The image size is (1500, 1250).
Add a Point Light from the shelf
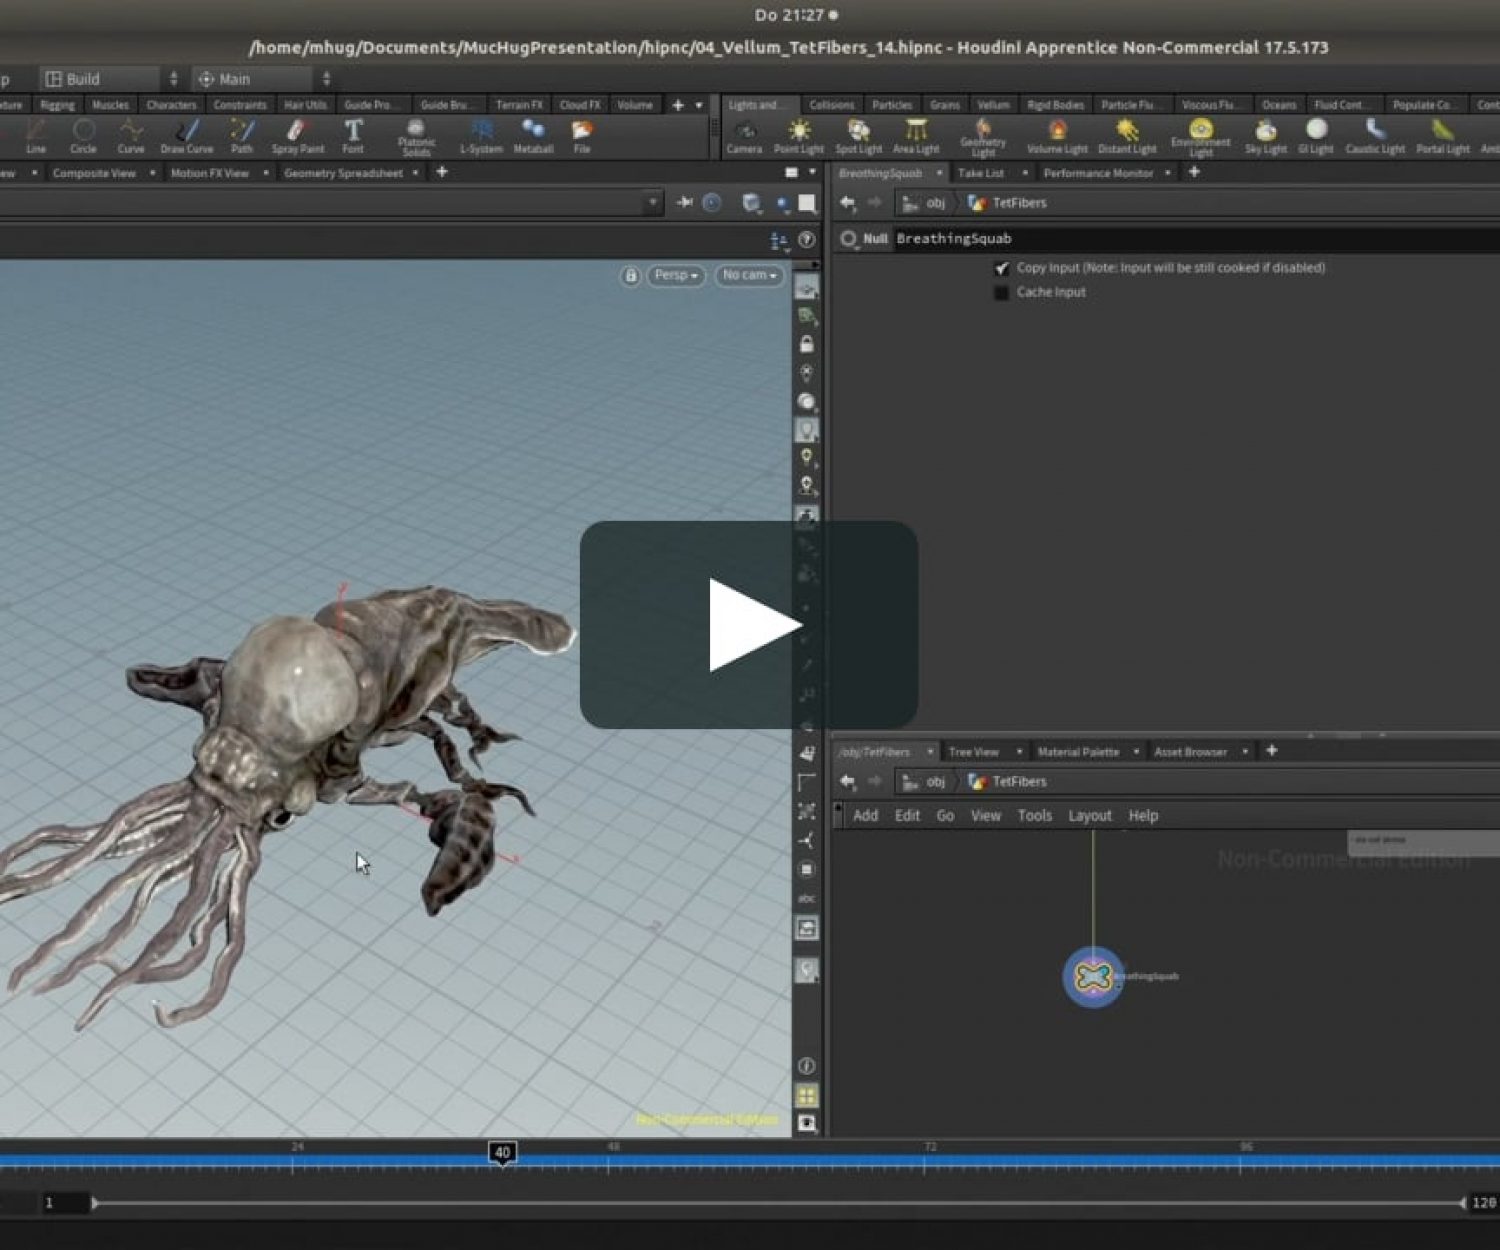coord(799,136)
